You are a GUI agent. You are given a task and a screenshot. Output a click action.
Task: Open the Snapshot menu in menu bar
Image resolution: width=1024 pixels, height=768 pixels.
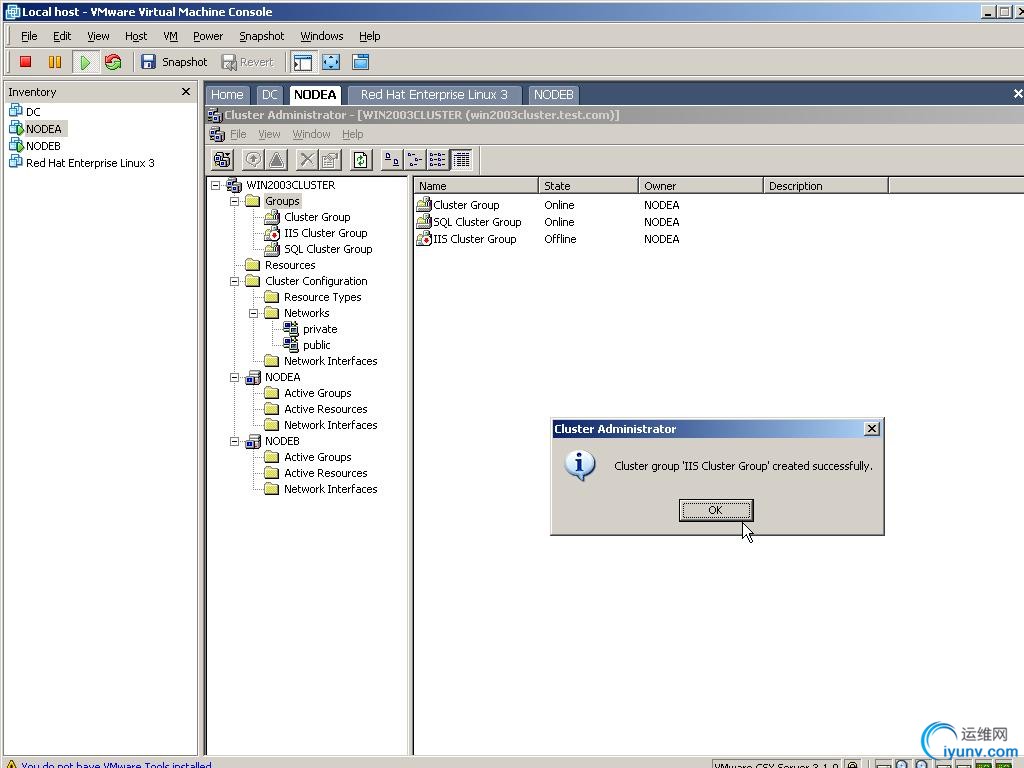point(261,36)
